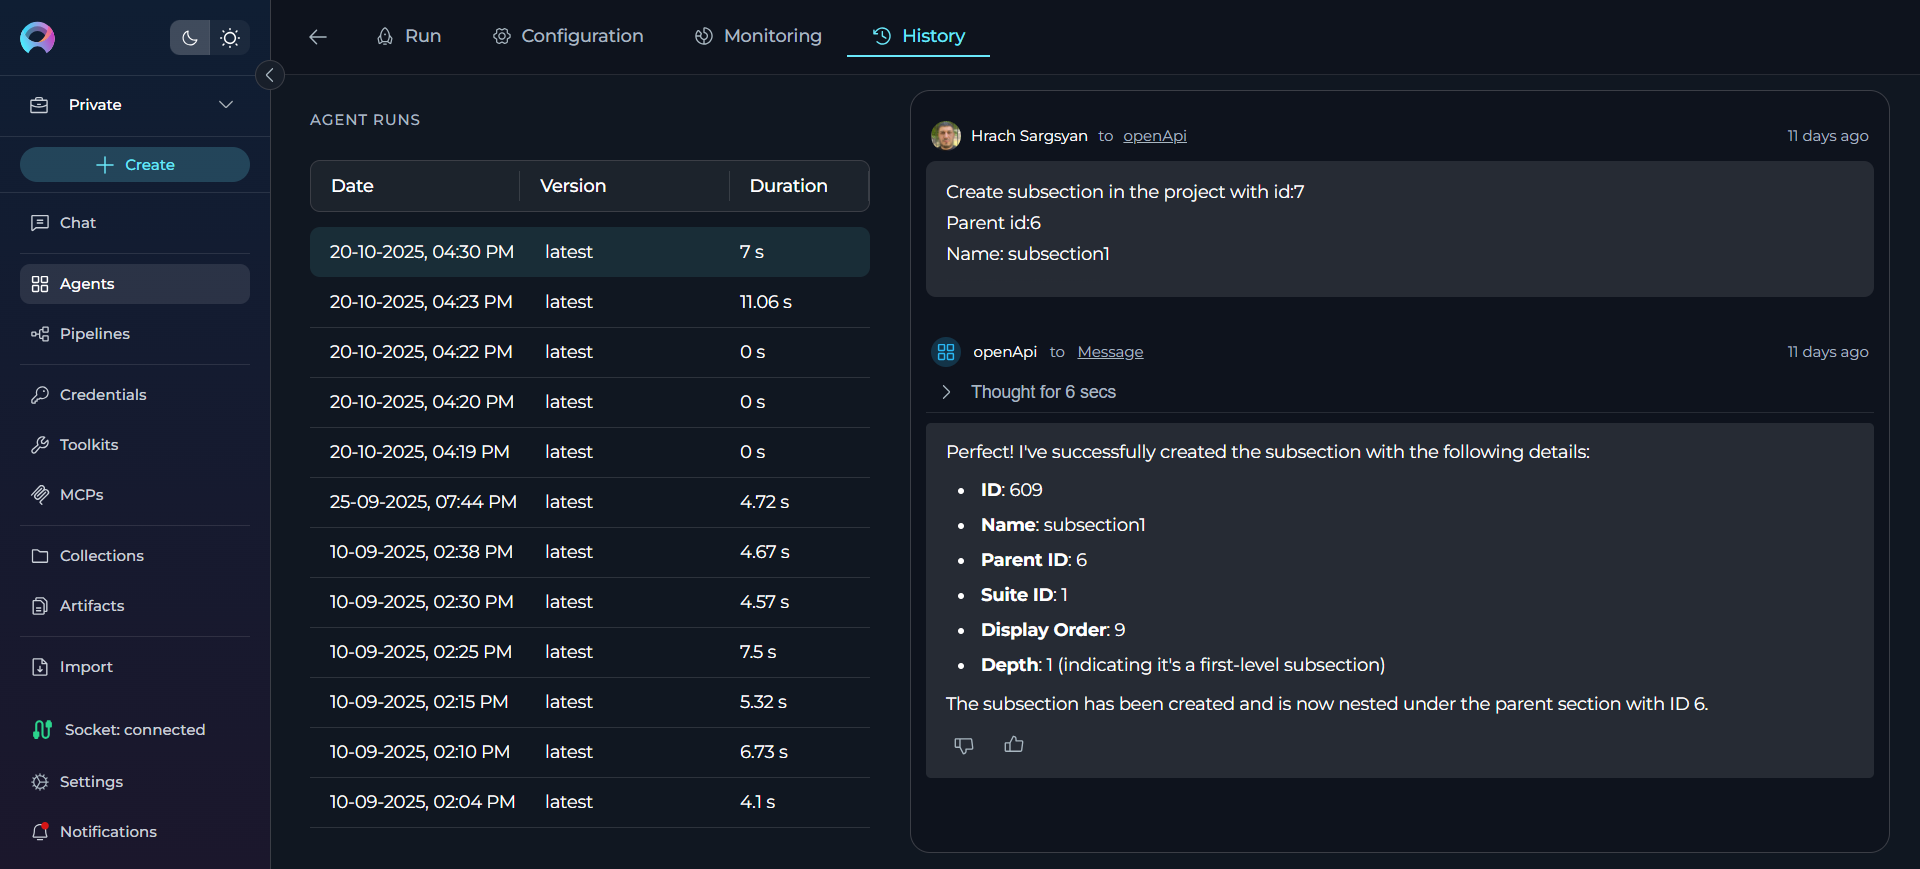The image size is (1920, 869).
Task: Click the app logo icon
Action: coord(38,38)
